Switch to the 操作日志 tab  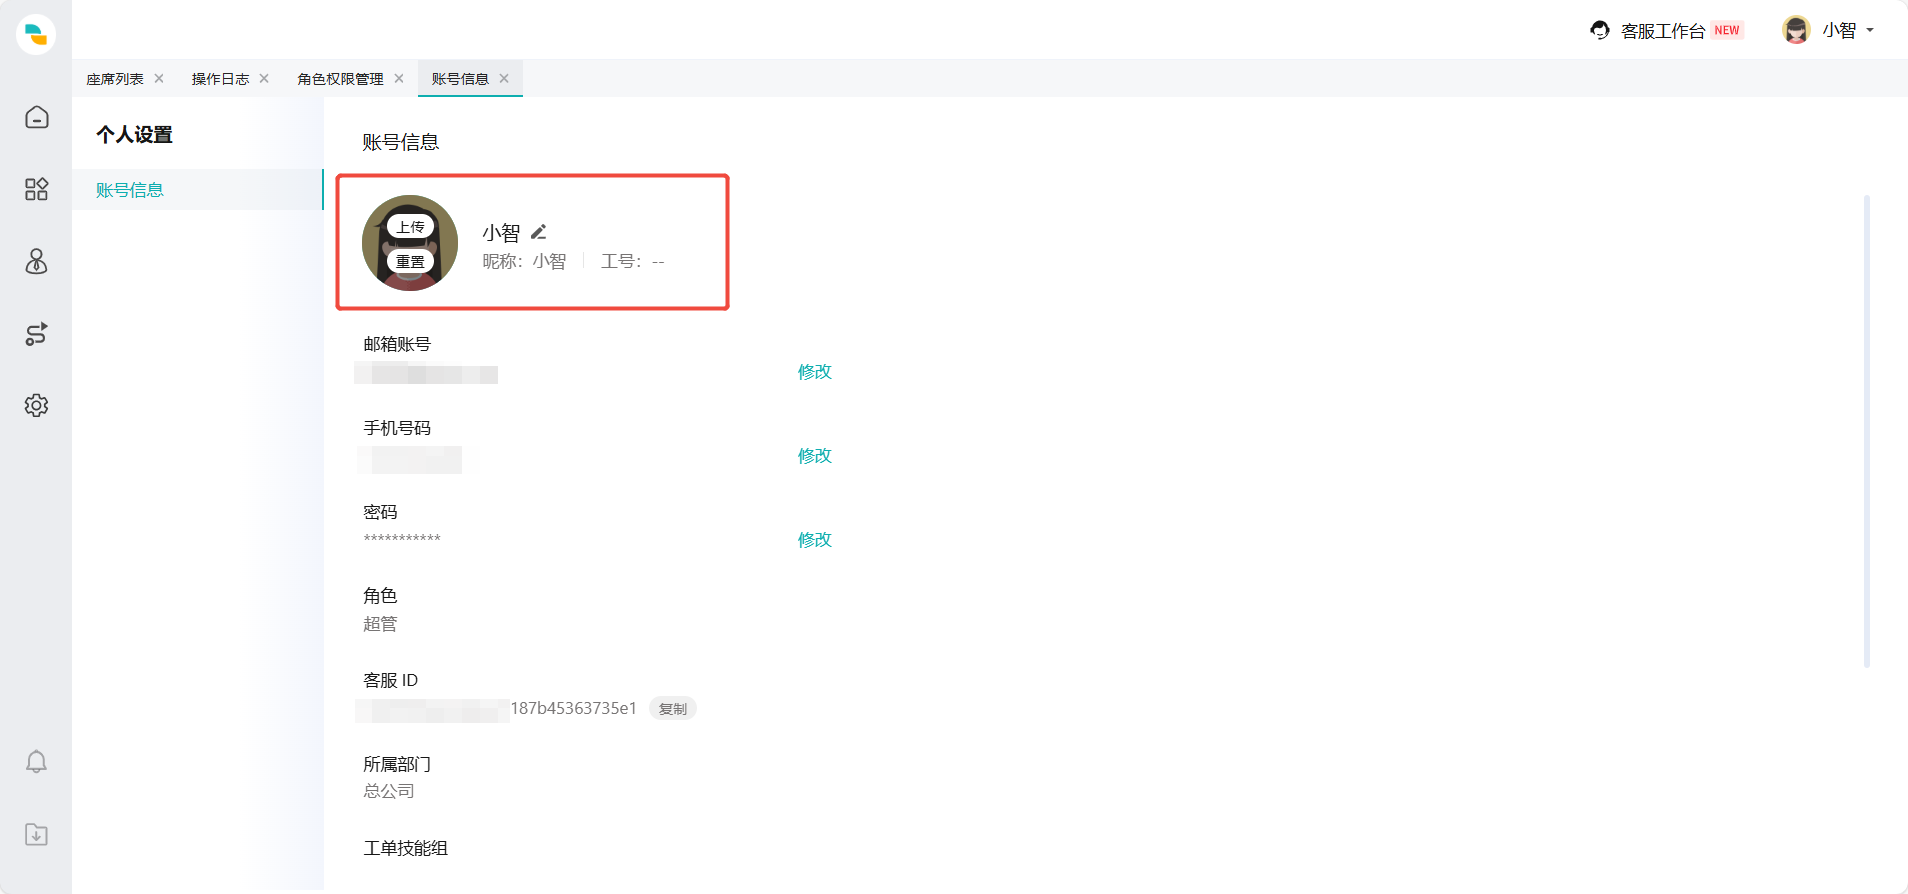pos(220,79)
